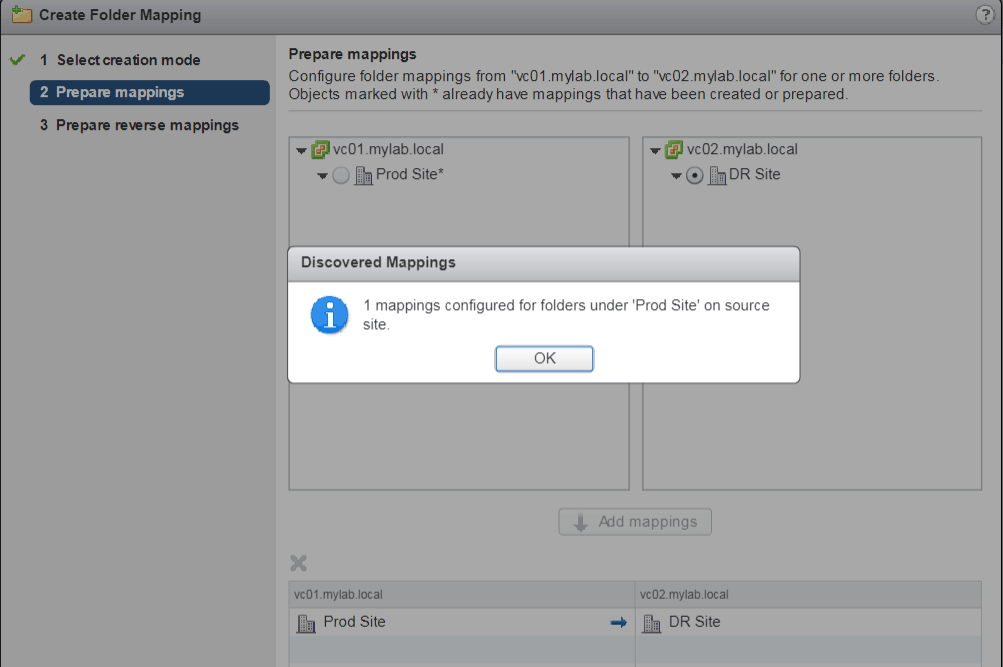Collapse the DR Site tree node
This screenshot has width=1003, height=667.
tap(676, 176)
